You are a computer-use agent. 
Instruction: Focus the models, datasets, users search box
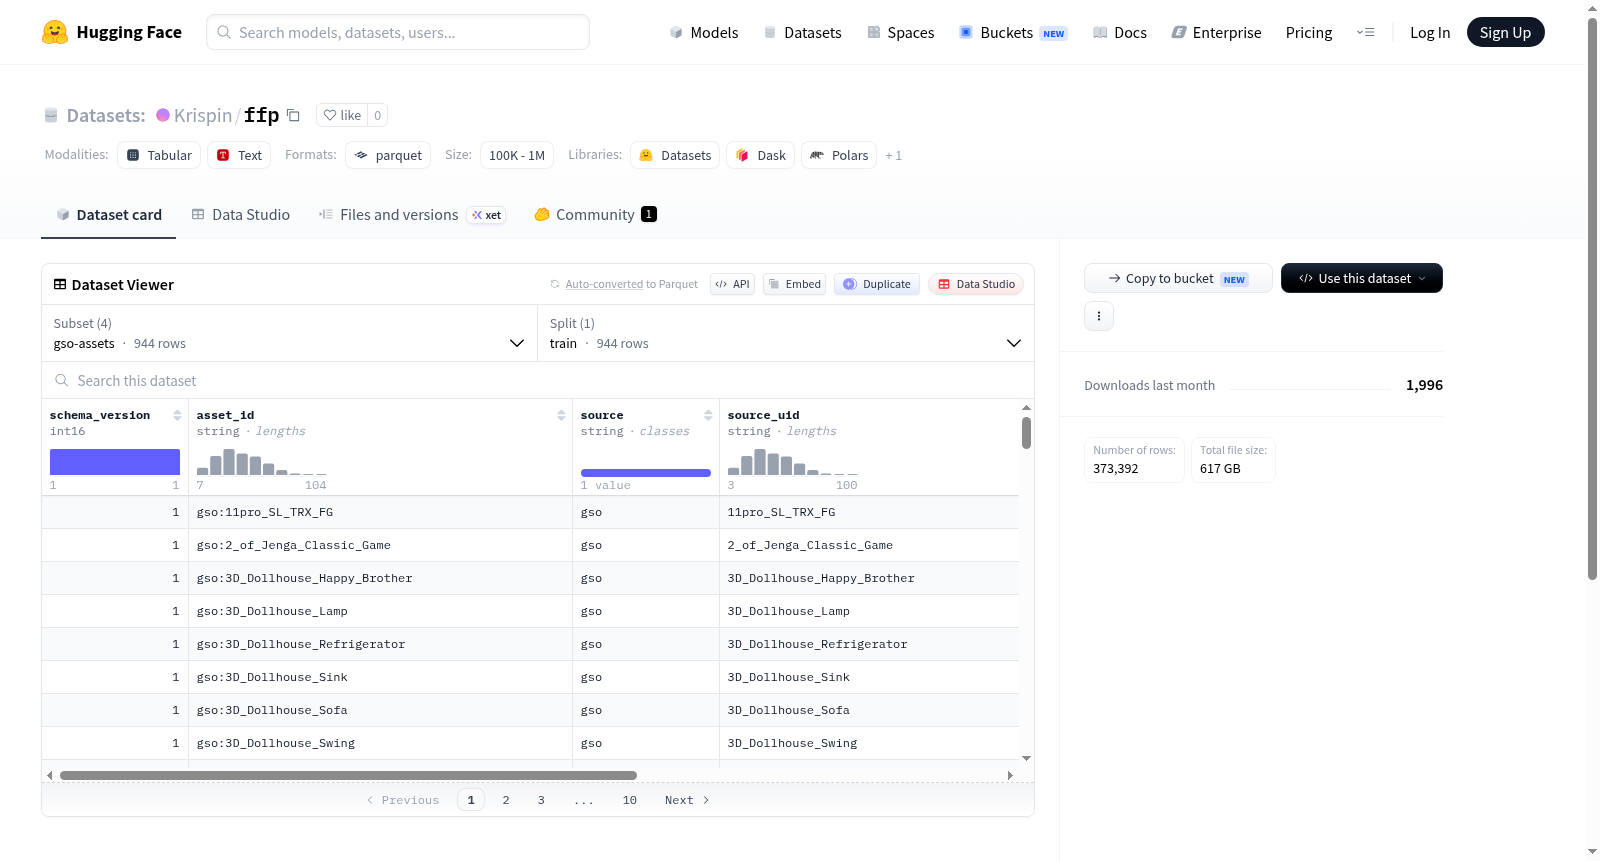(398, 32)
